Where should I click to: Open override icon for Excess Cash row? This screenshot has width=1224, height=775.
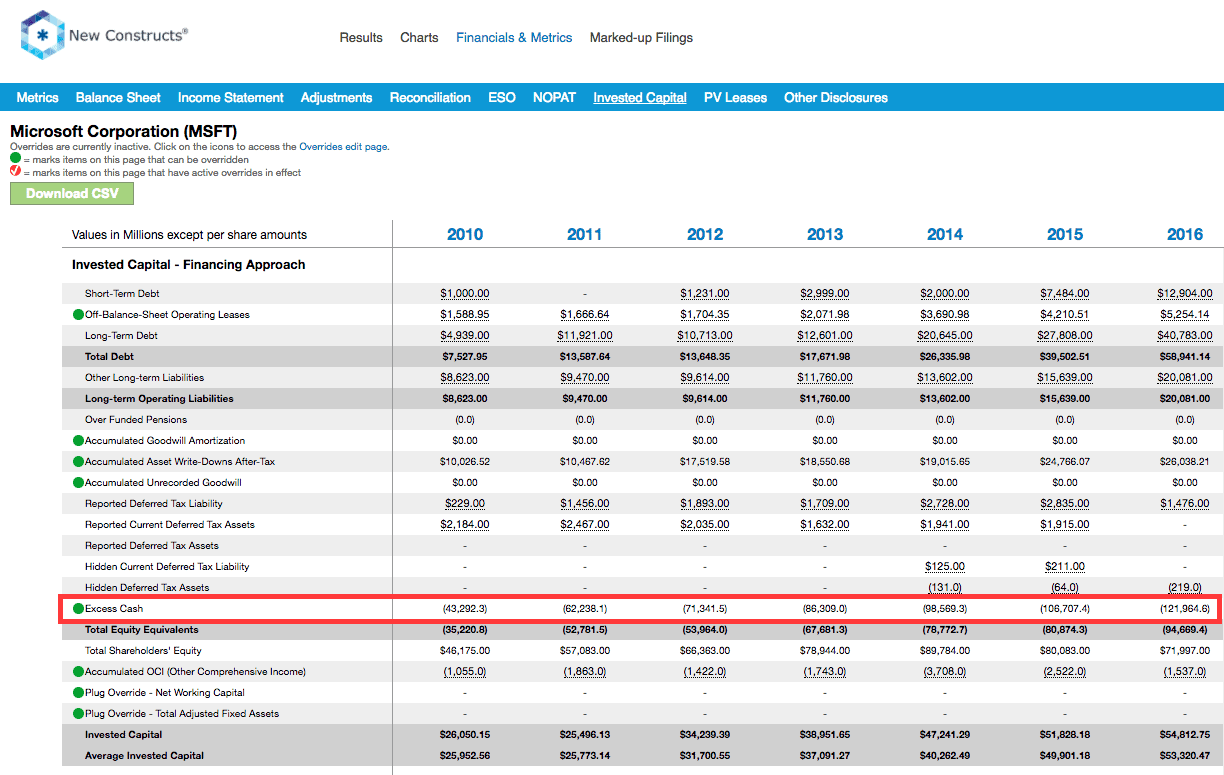[x=78, y=609]
